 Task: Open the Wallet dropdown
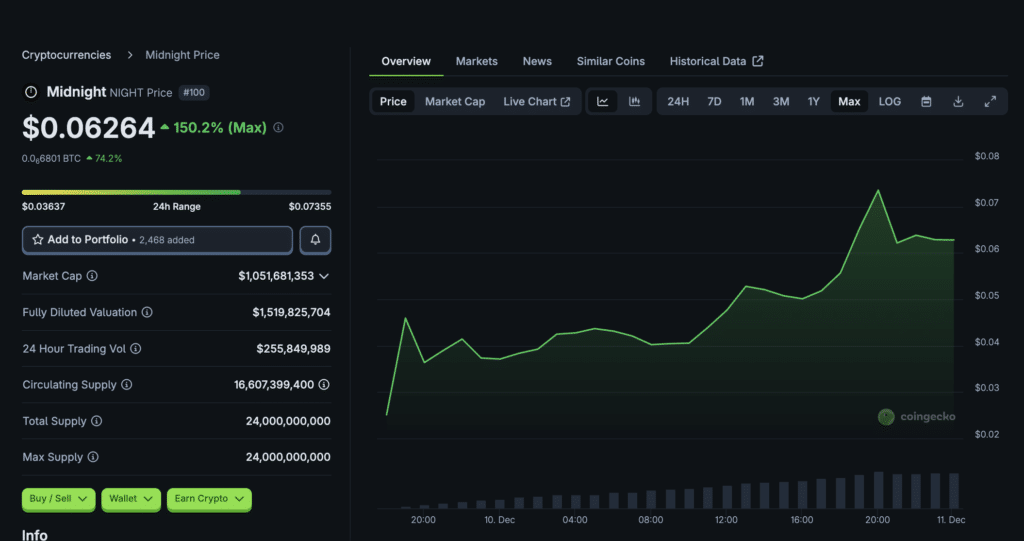pyautogui.click(x=131, y=498)
